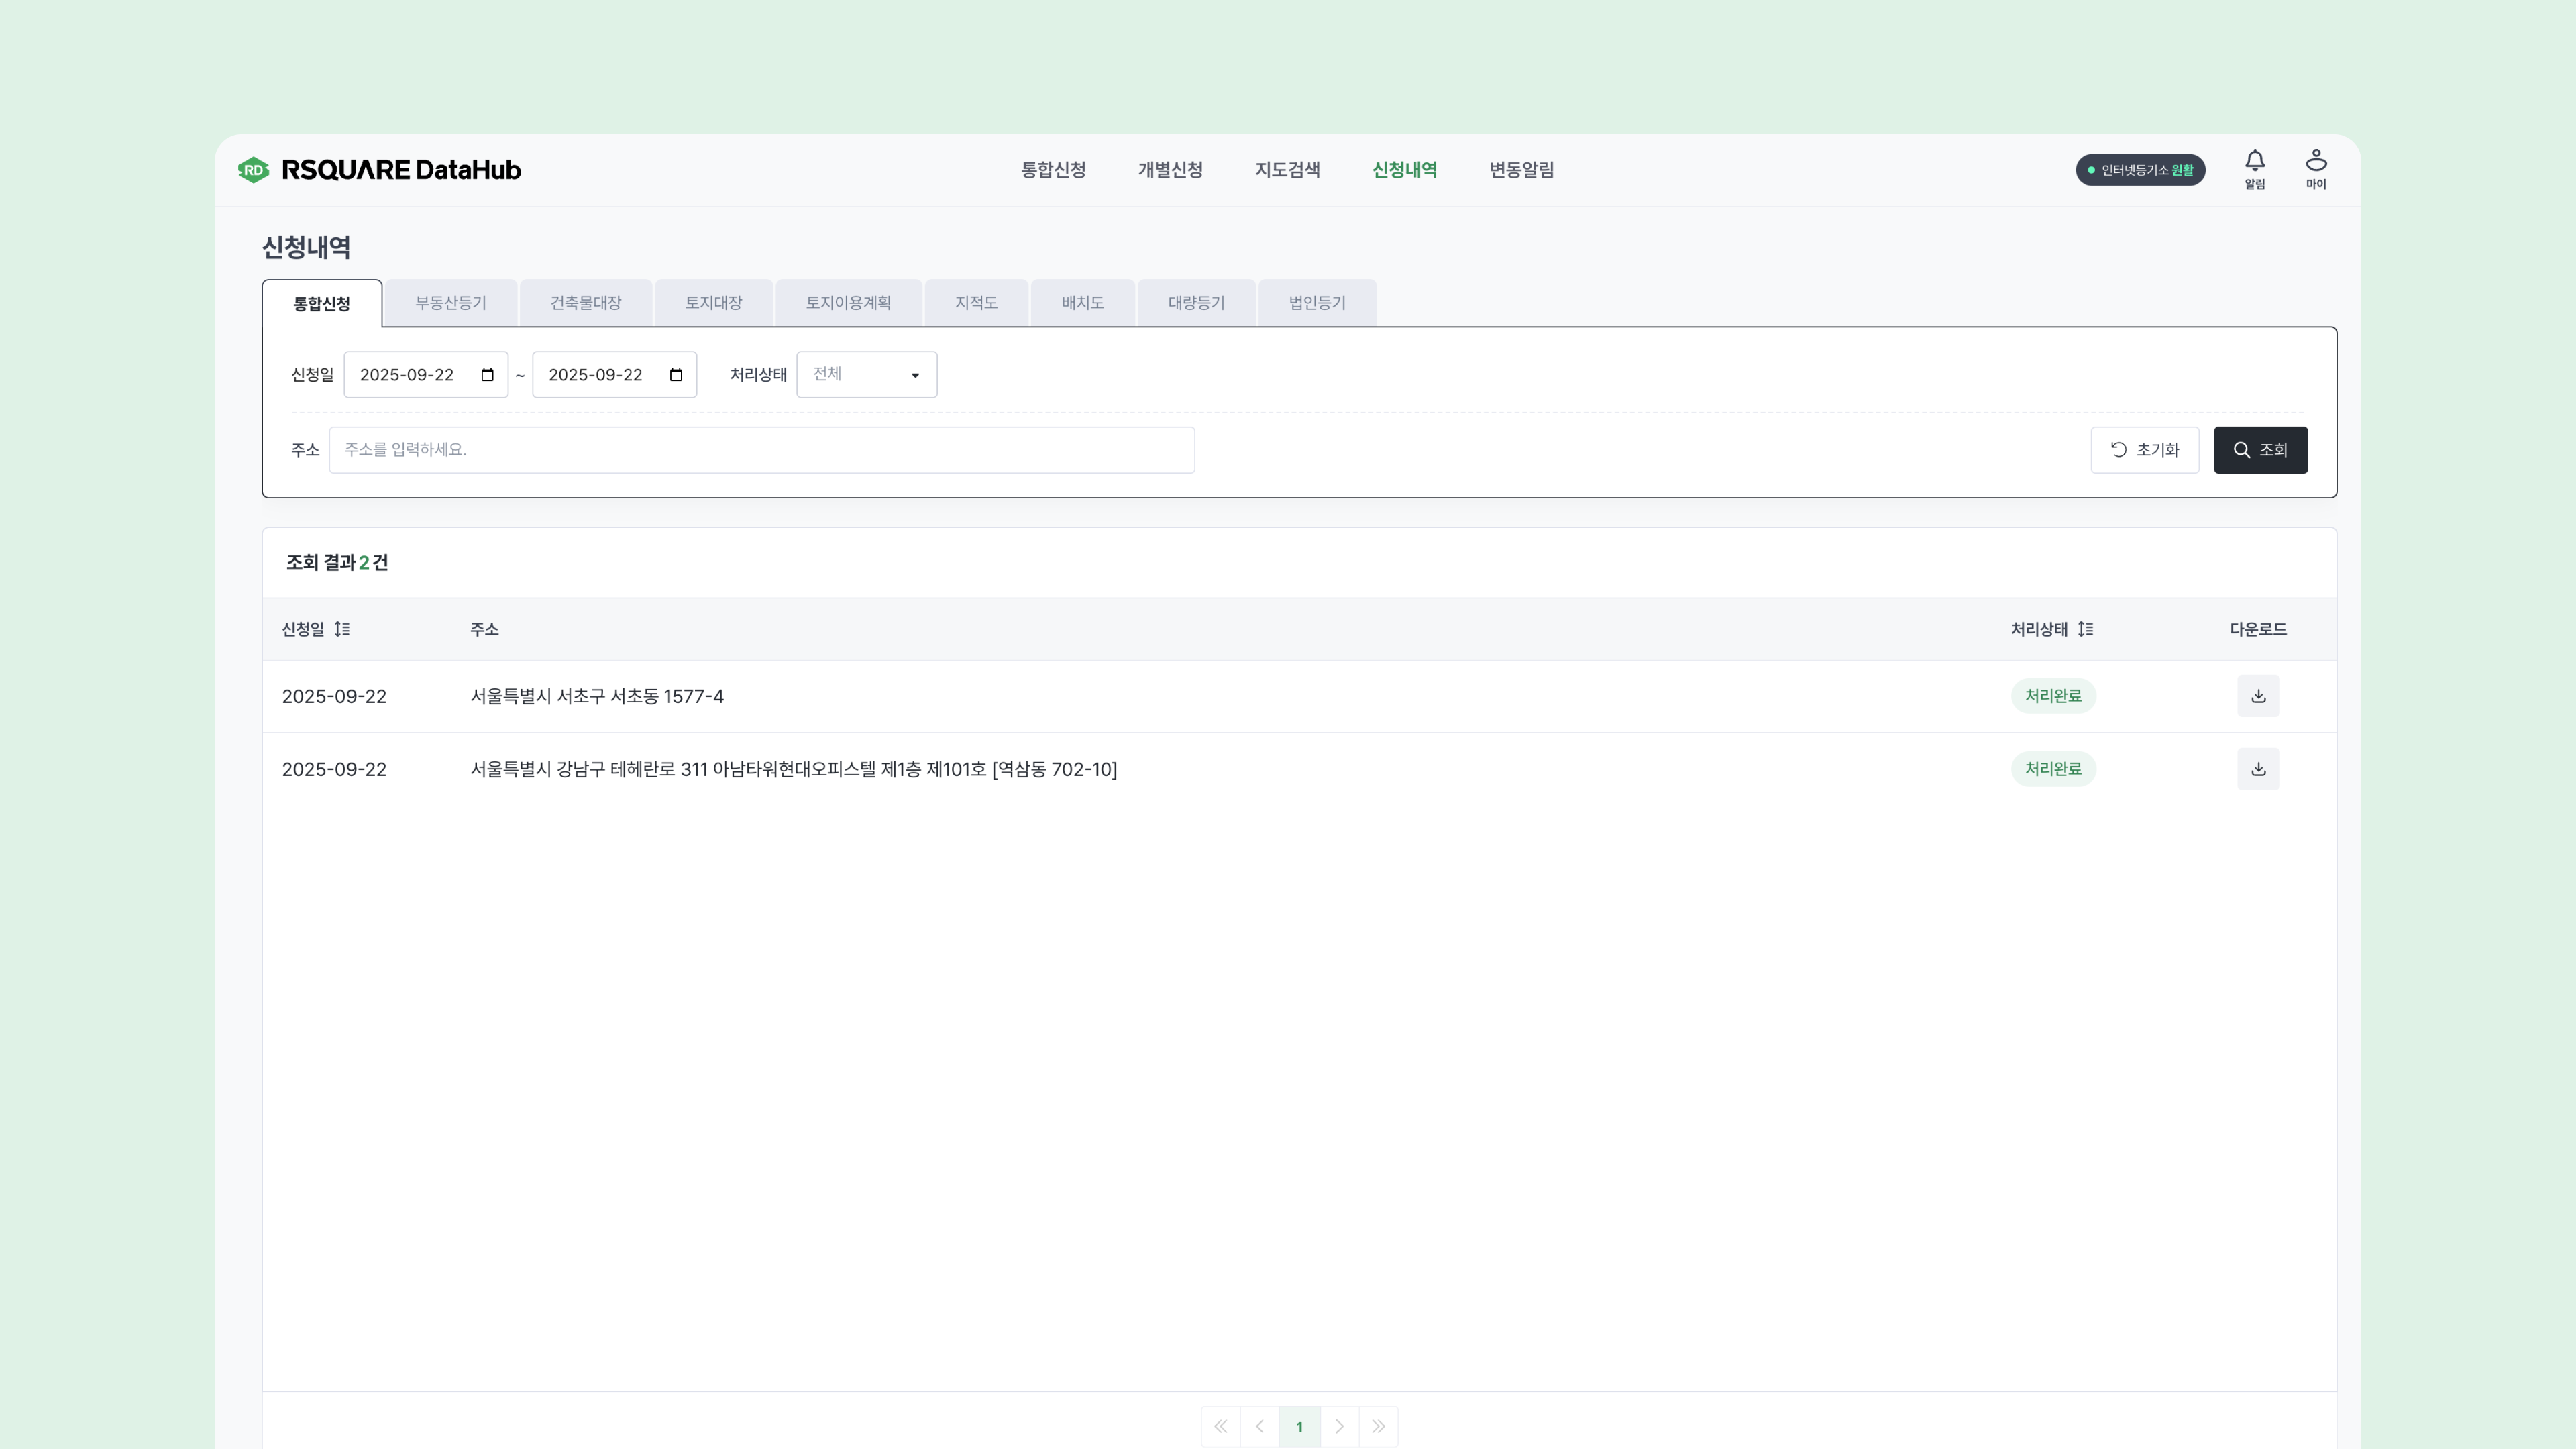Sort by 처리상태 column icon
The image size is (2576, 1449).
click(x=2085, y=629)
